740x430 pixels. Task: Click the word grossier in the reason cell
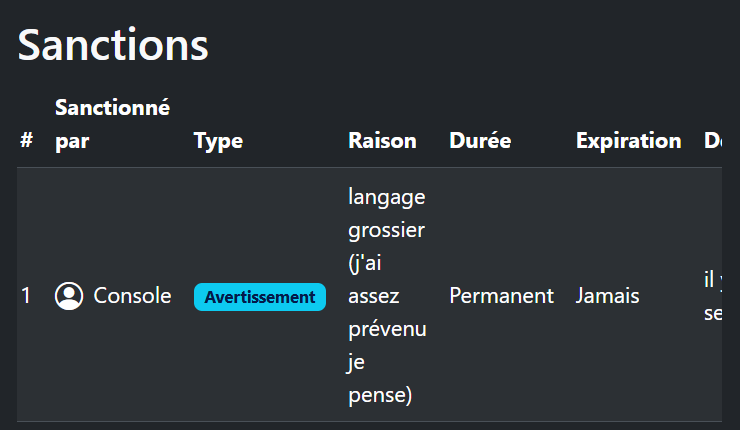[387, 230]
